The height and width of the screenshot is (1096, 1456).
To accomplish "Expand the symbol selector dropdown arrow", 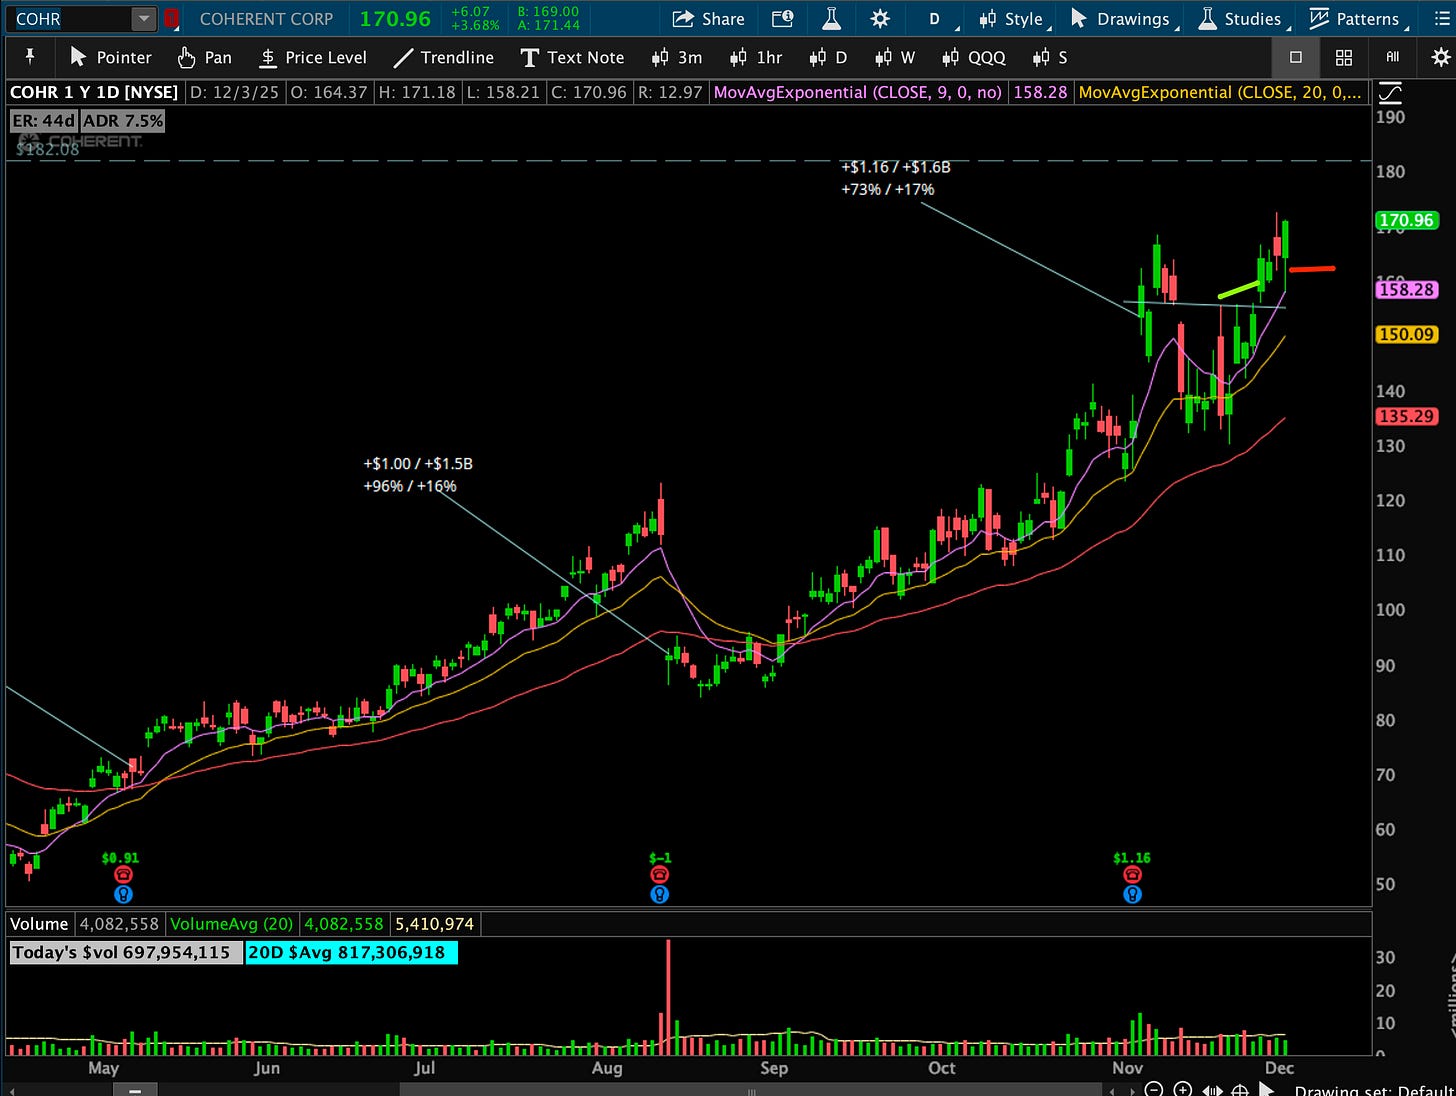I will [x=144, y=18].
